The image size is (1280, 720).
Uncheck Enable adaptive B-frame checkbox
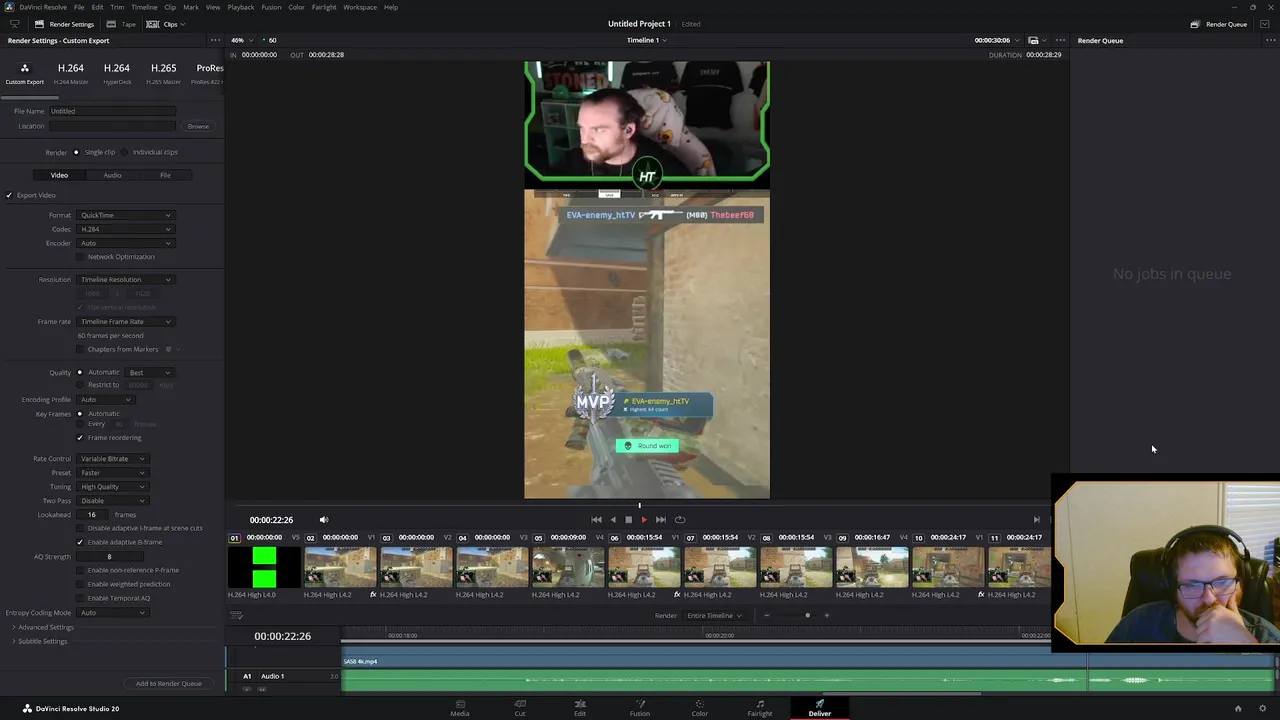point(81,542)
